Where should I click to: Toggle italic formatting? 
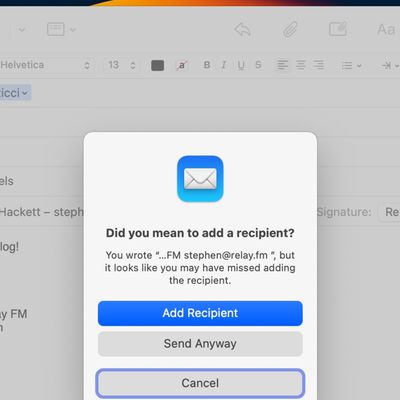224,65
